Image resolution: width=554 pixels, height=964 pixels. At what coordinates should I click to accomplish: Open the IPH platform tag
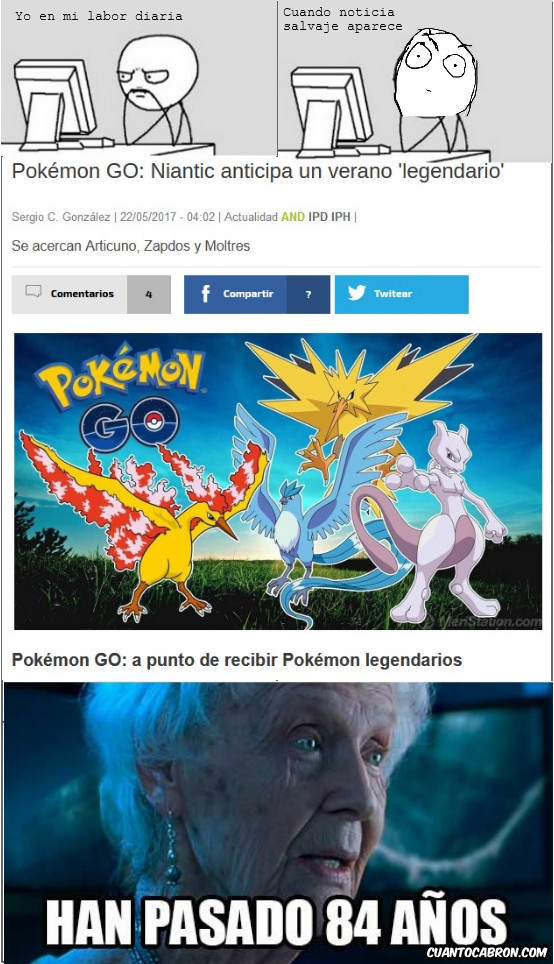click(x=341, y=216)
